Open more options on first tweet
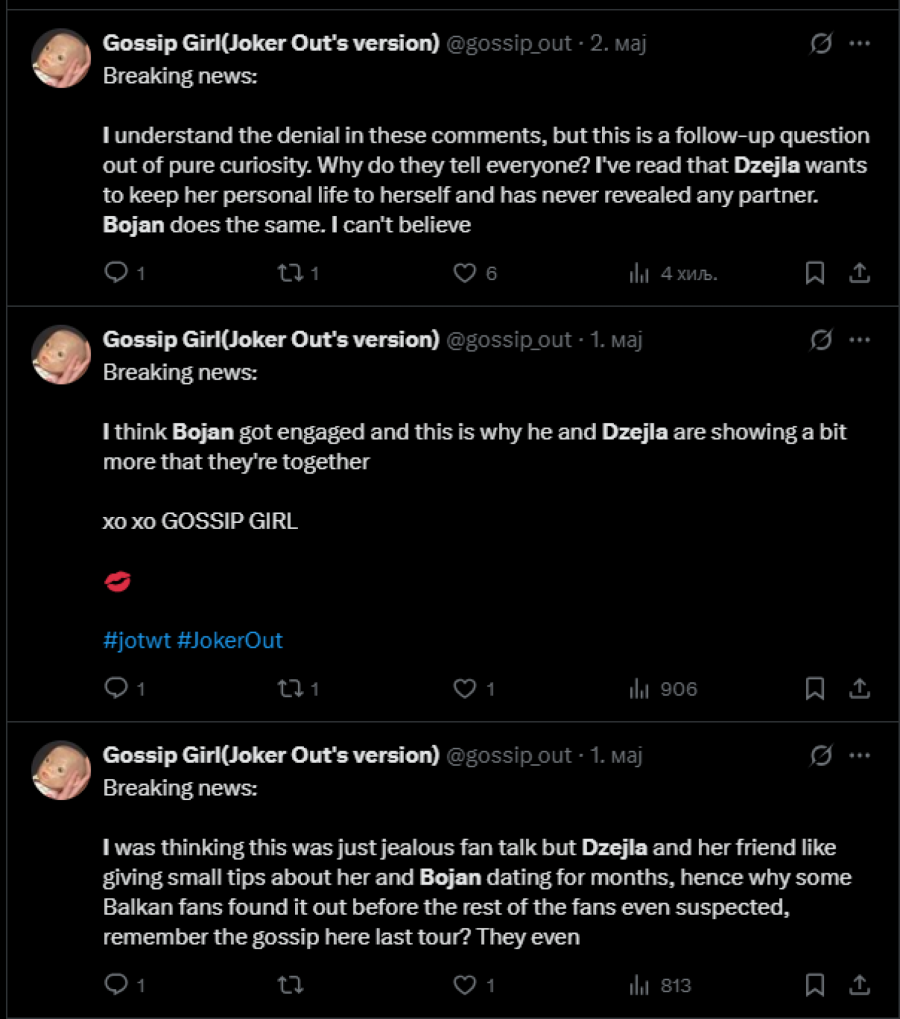This screenshot has width=900, height=1019. pyautogui.click(x=859, y=44)
